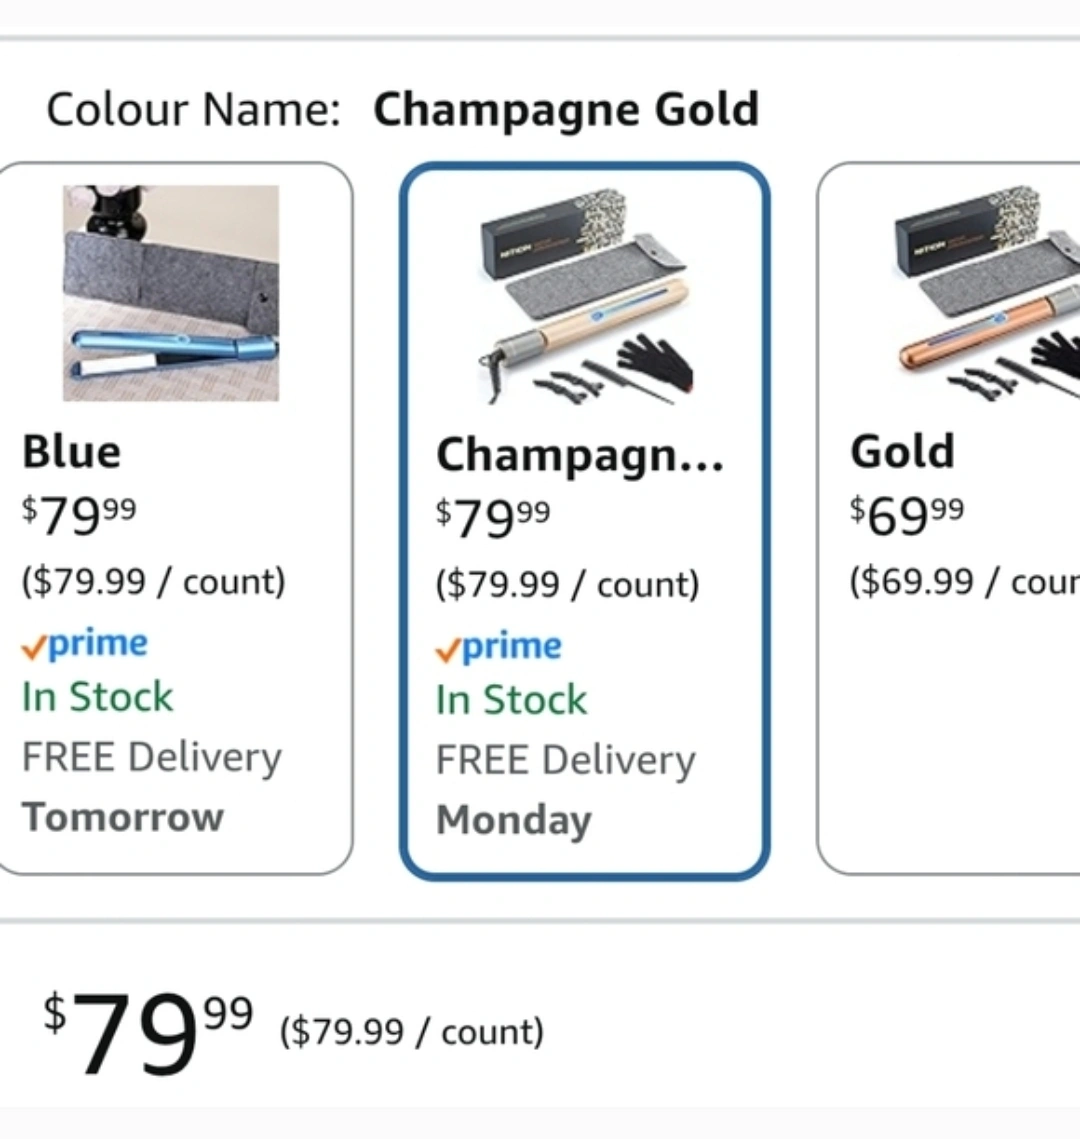Viewport: 1080px width, 1139px height.
Task: Select the Champagne Gold product thumbnail
Action: (585, 294)
